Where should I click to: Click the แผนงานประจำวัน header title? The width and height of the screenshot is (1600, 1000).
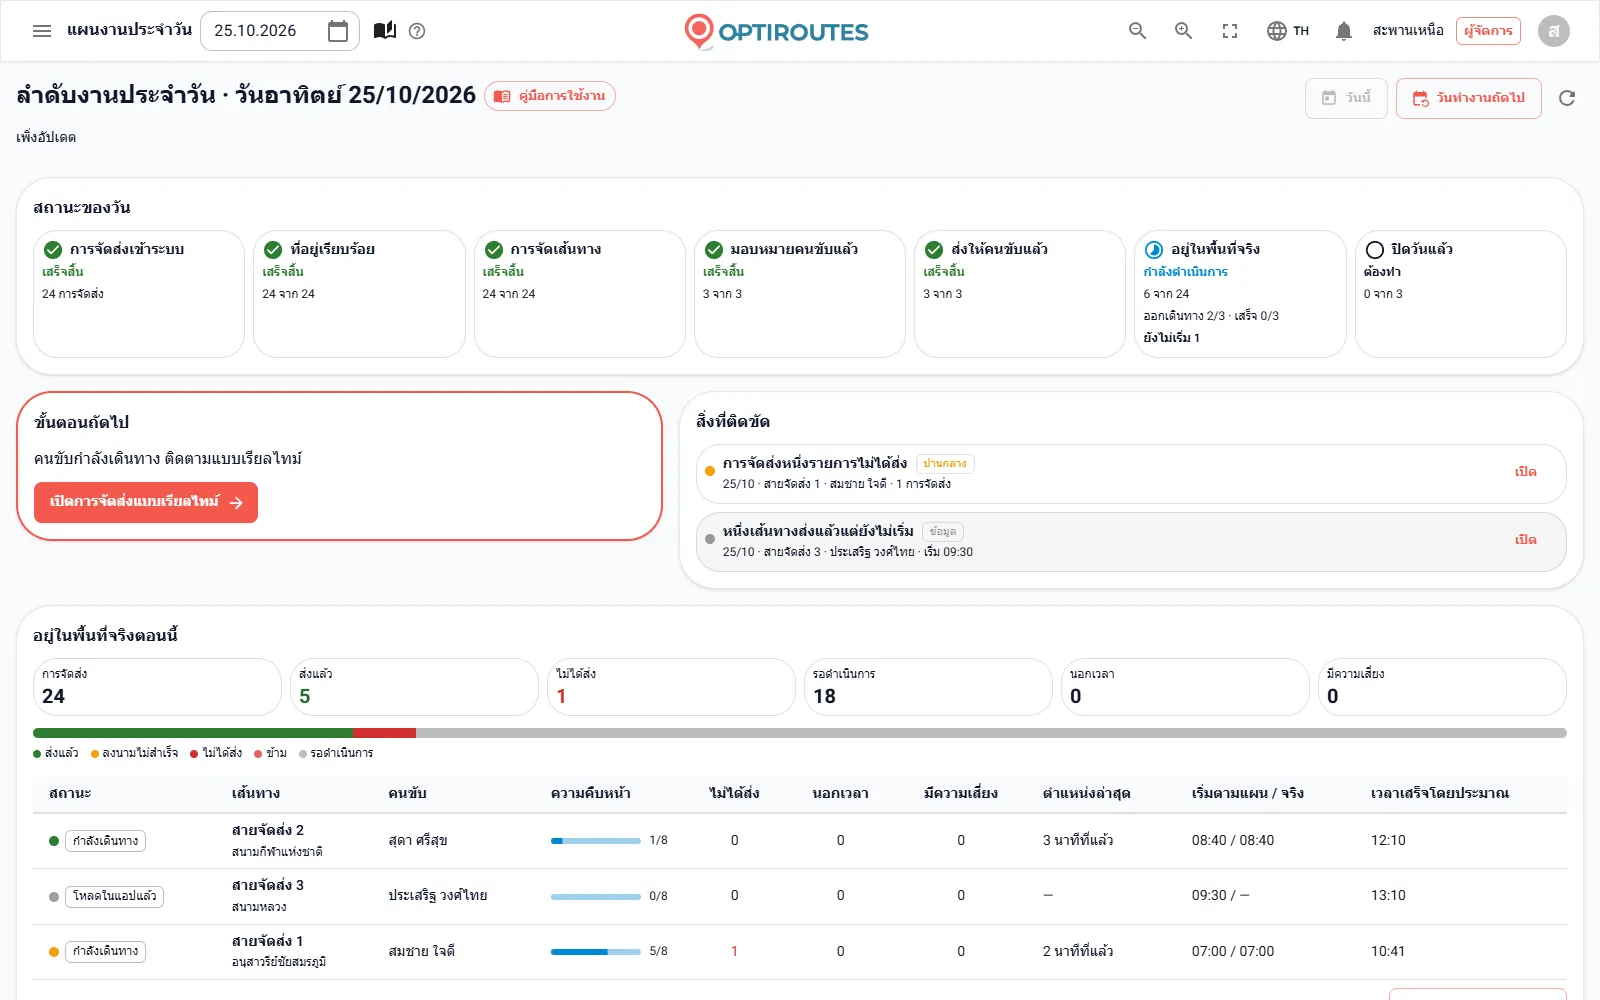point(129,30)
